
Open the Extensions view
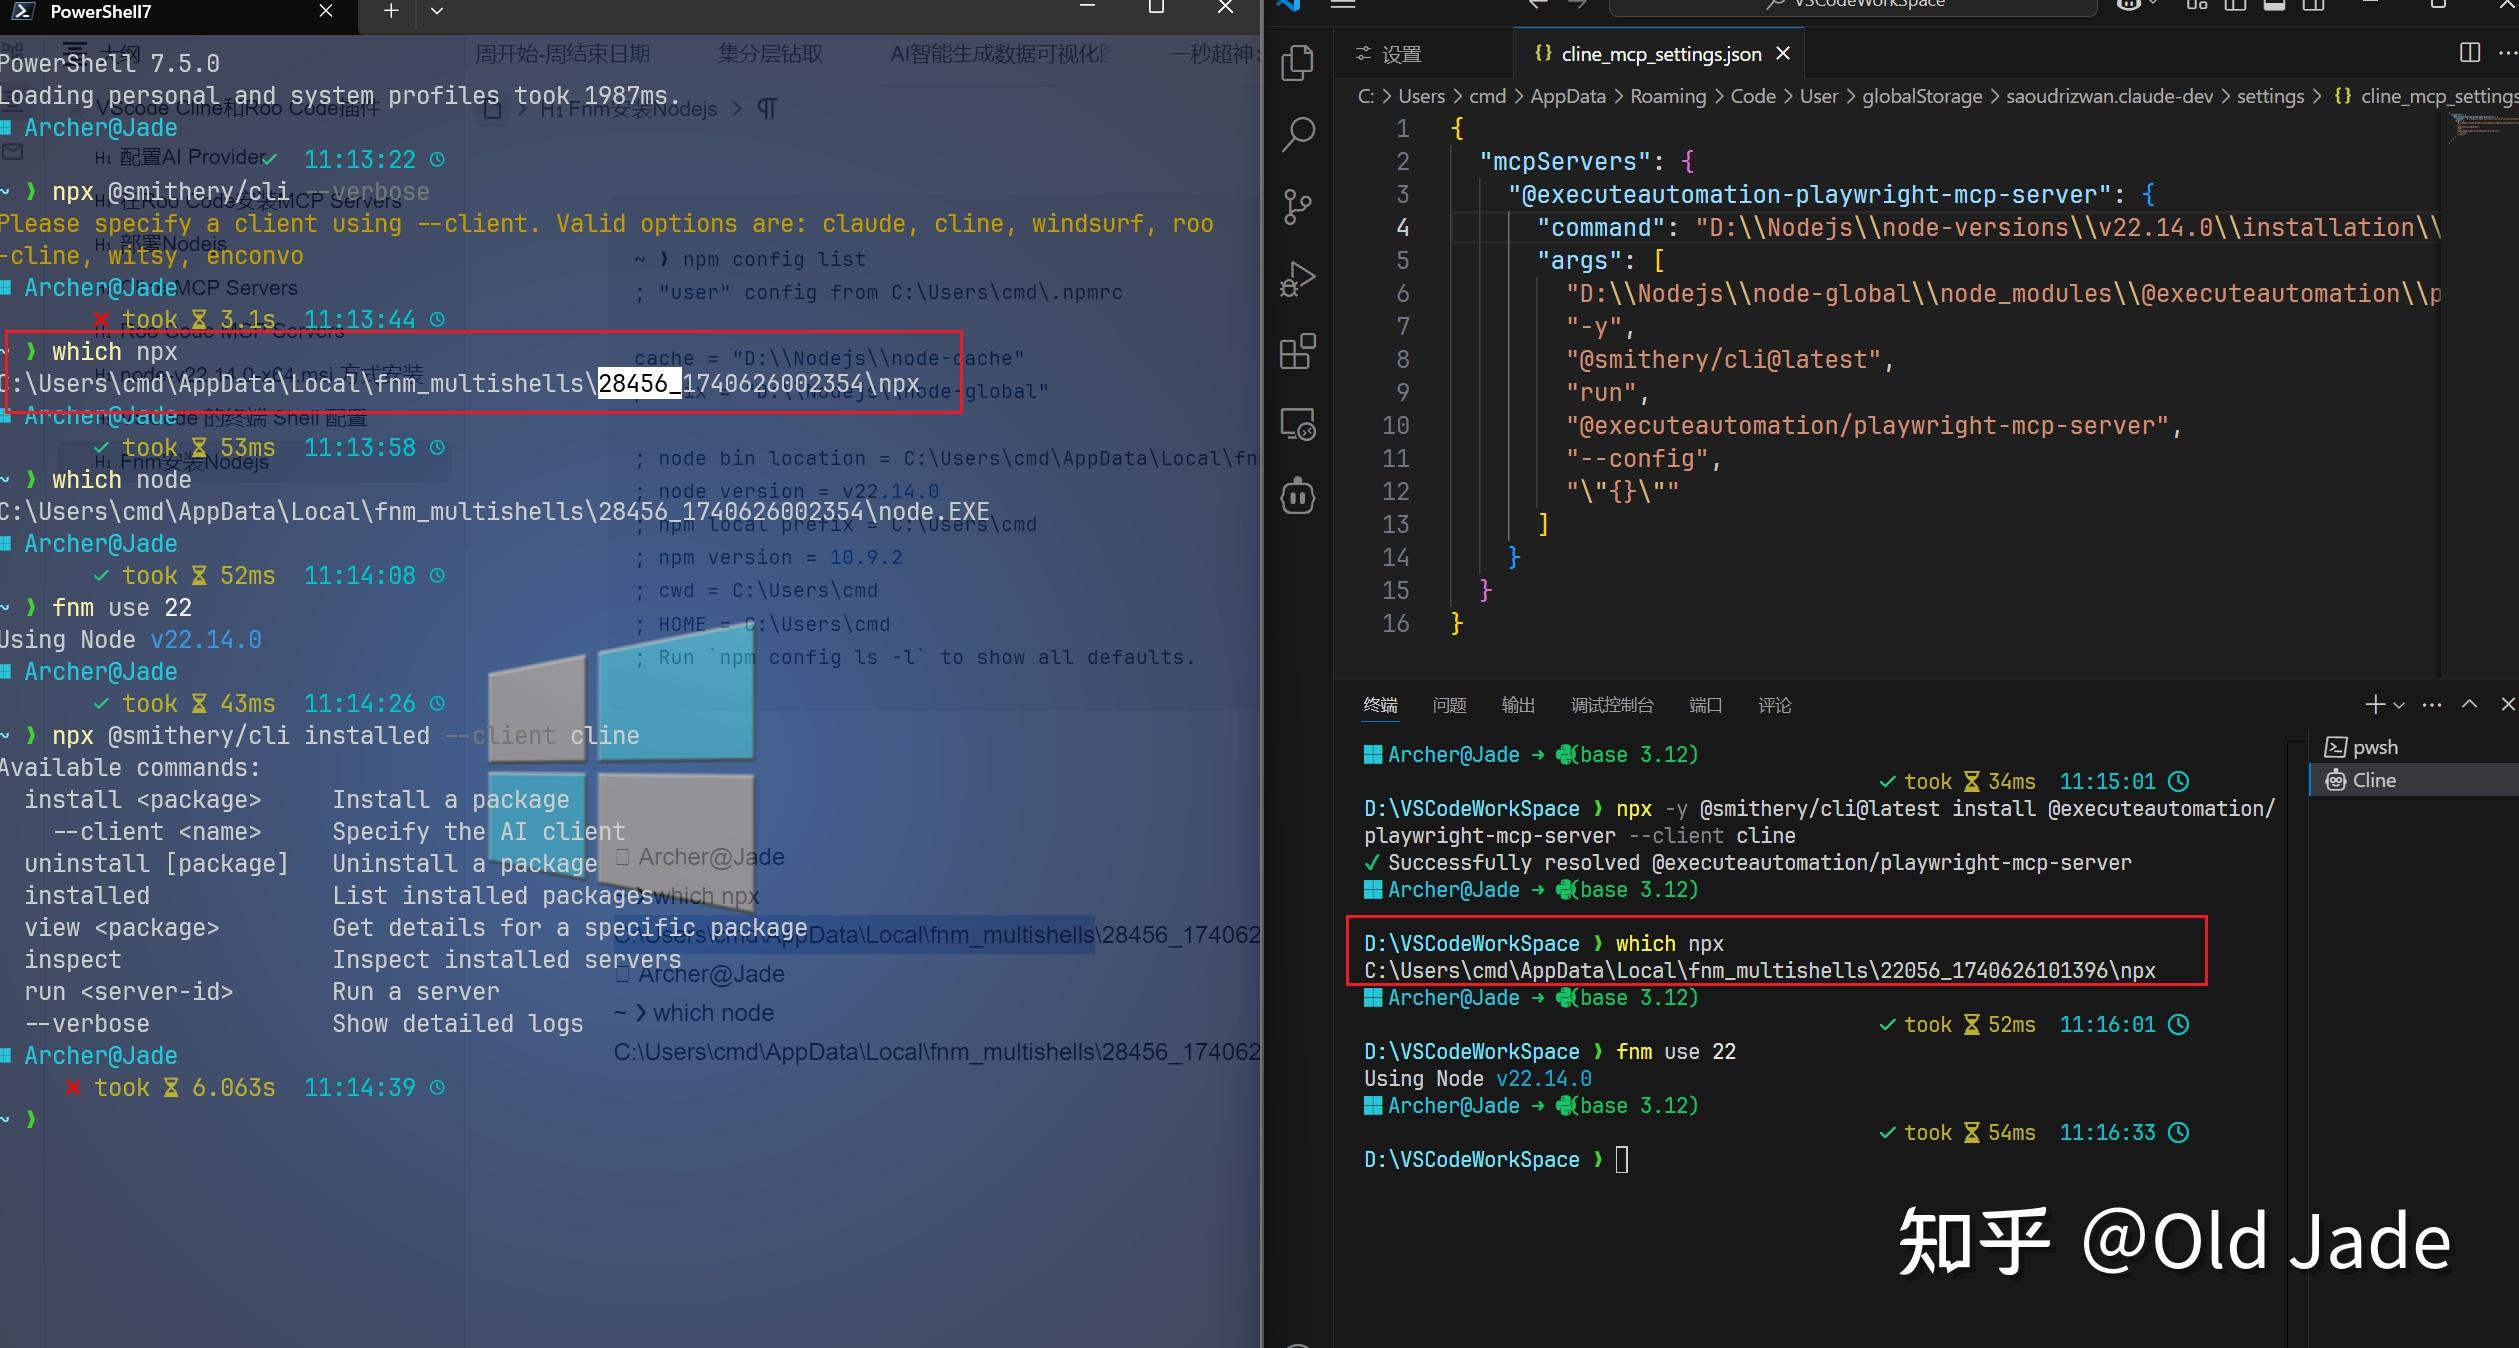tap(1297, 352)
